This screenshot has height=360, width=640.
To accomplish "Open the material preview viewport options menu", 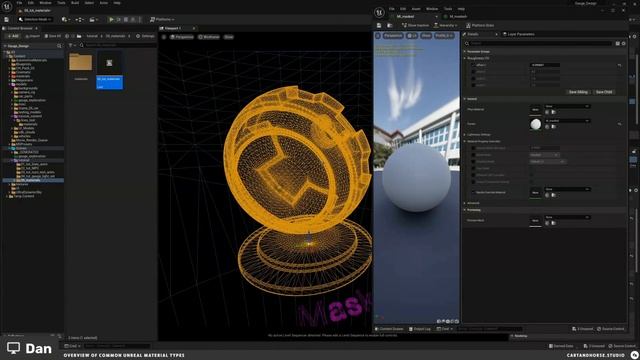I will click(x=378, y=36).
